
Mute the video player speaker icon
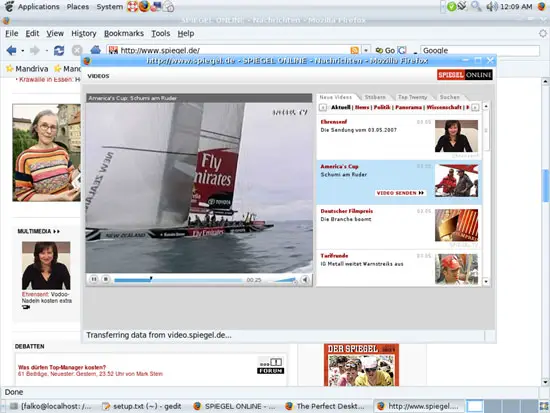pos(305,280)
